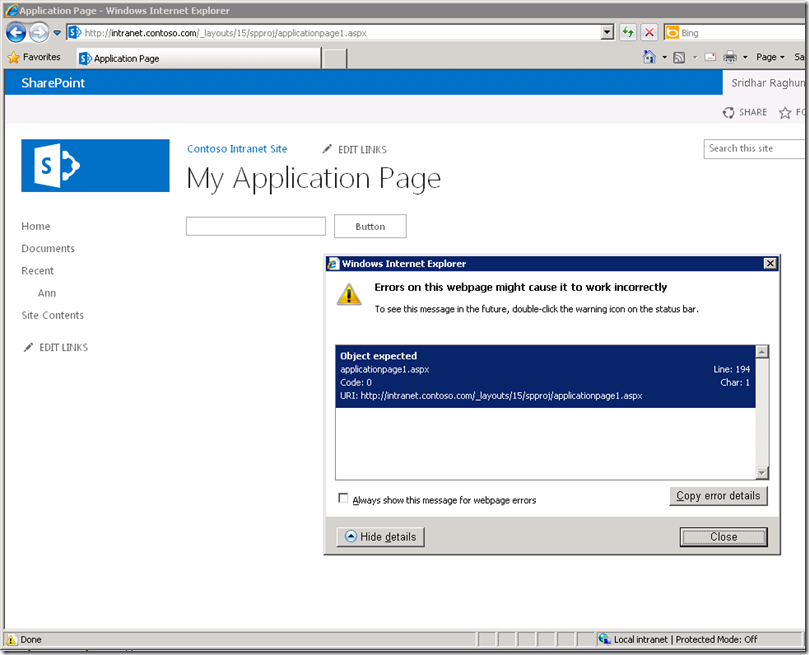Click the Bing search provider icon

click(672, 32)
